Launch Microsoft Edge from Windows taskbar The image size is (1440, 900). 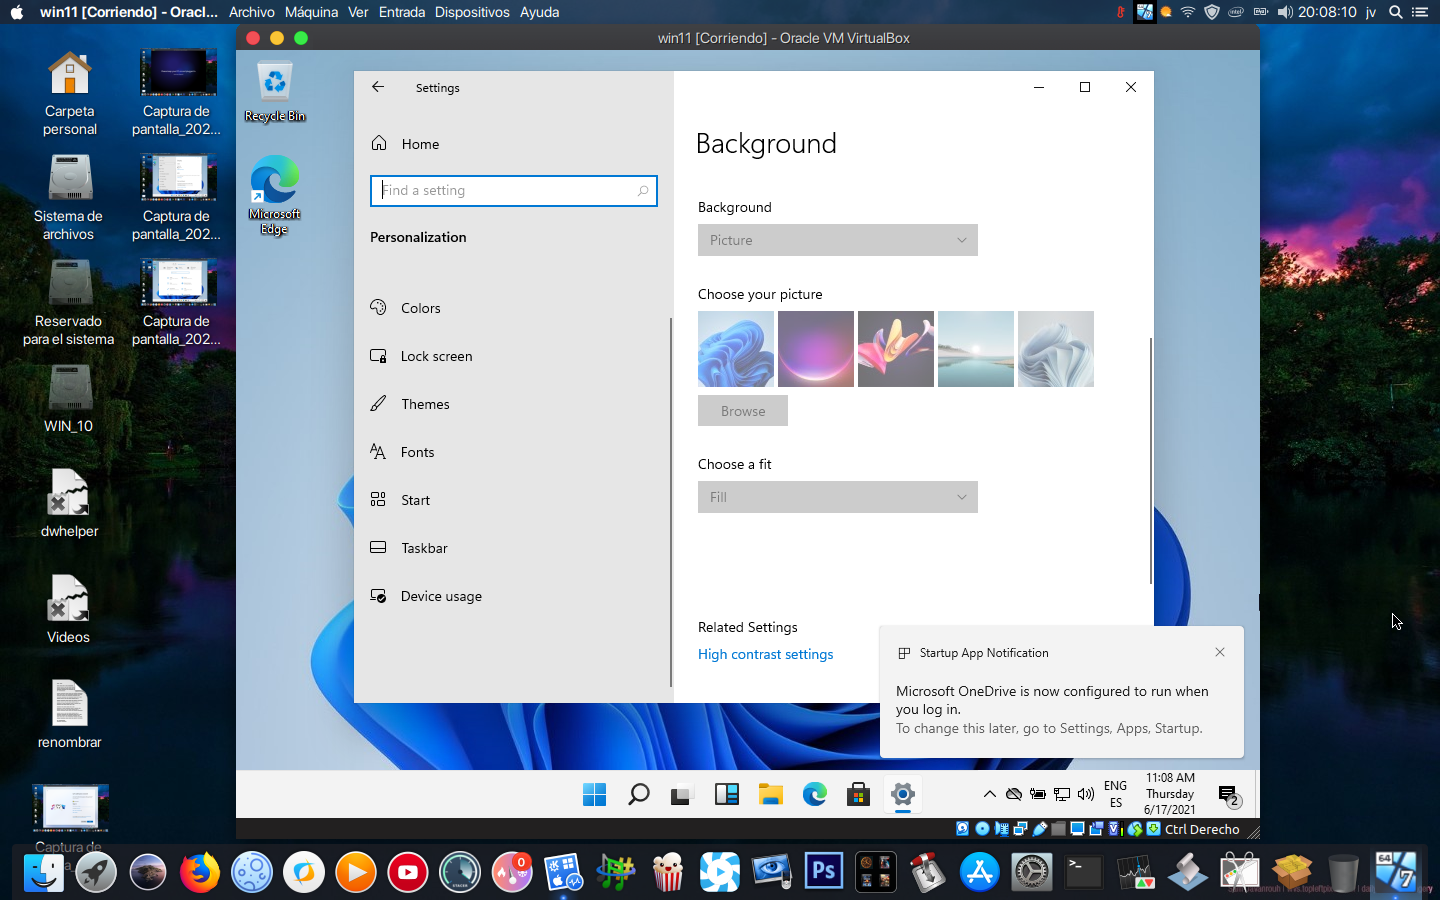pyautogui.click(x=814, y=795)
